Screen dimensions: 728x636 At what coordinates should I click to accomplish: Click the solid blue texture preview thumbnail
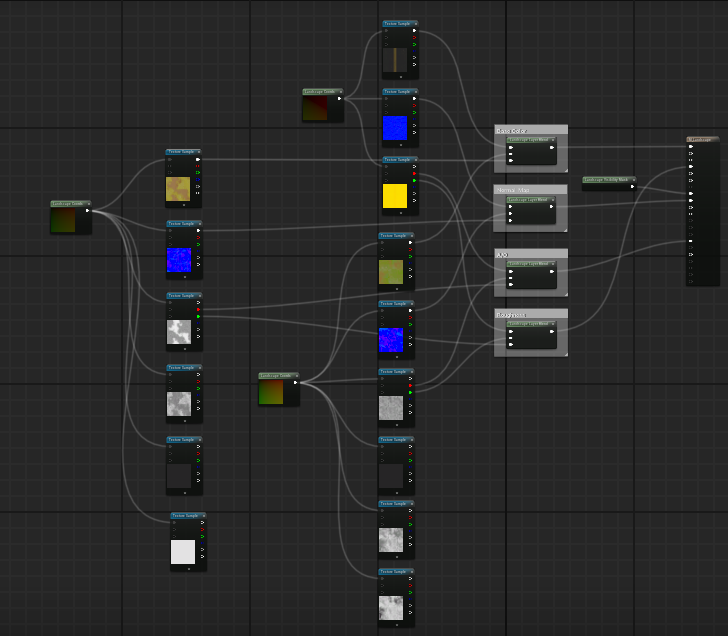(395, 128)
